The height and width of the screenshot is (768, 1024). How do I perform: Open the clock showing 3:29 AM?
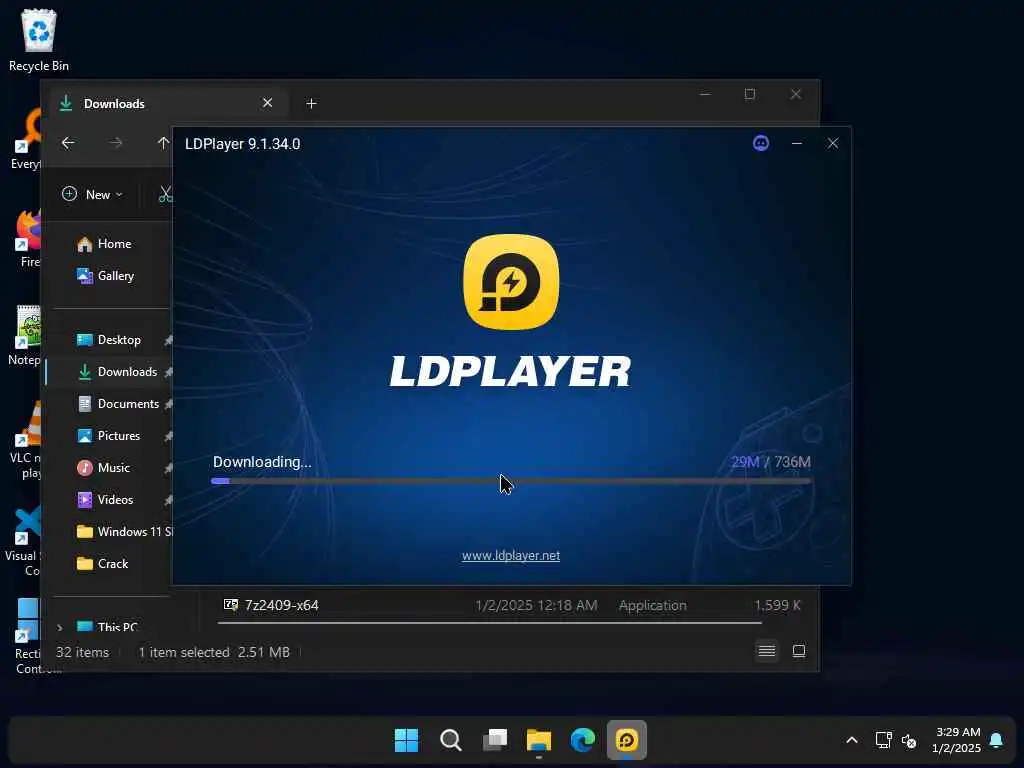[957, 740]
